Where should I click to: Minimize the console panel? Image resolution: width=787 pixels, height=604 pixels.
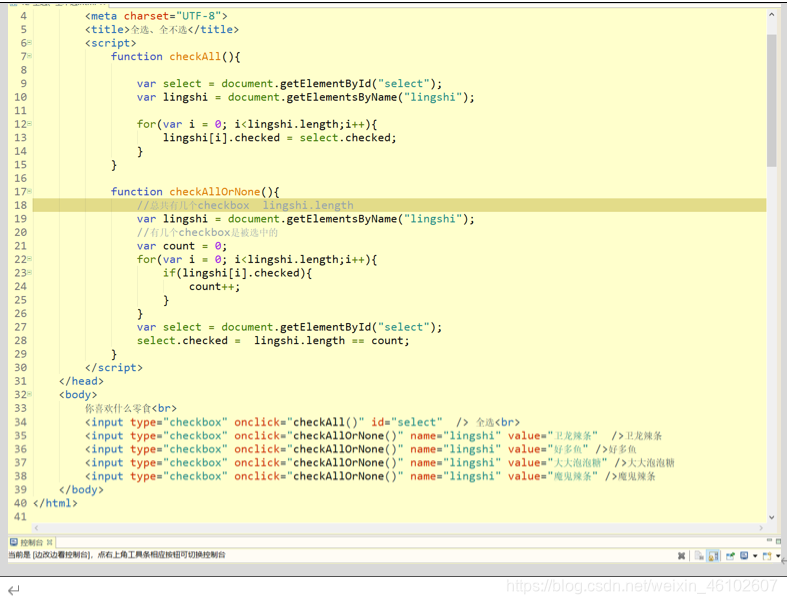[x=769, y=540]
